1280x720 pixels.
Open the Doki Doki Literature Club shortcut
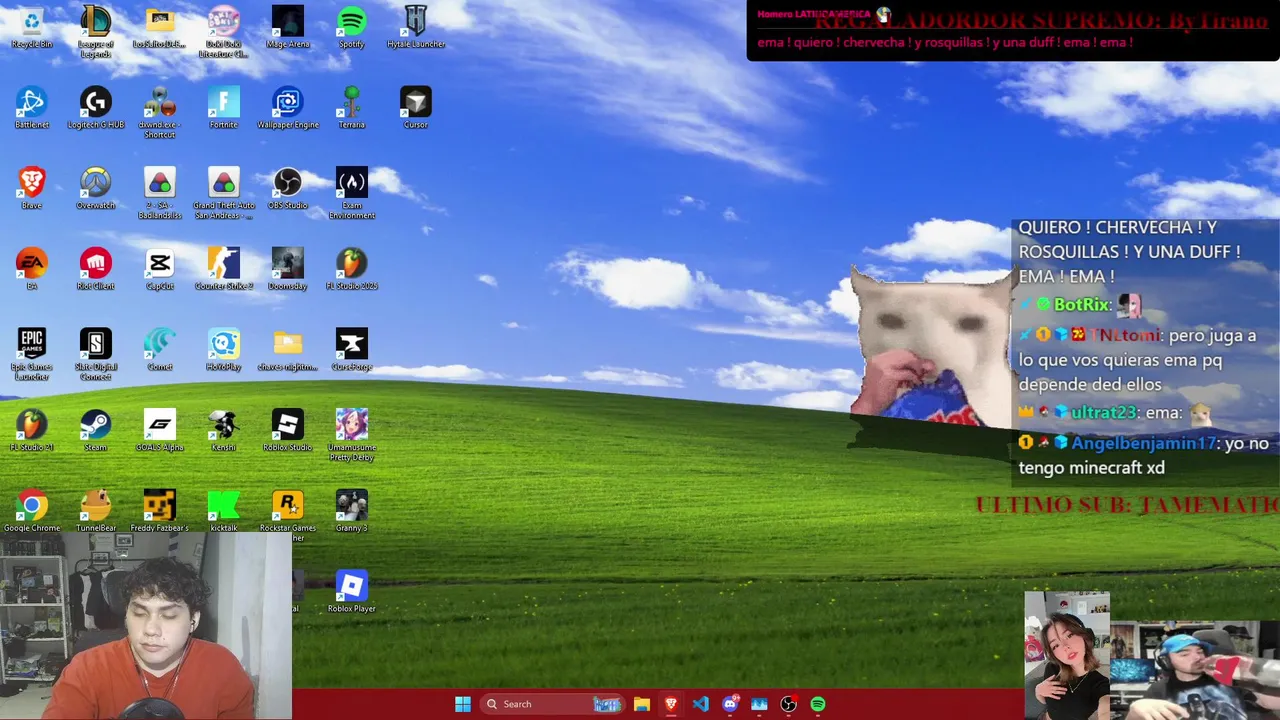point(224,32)
